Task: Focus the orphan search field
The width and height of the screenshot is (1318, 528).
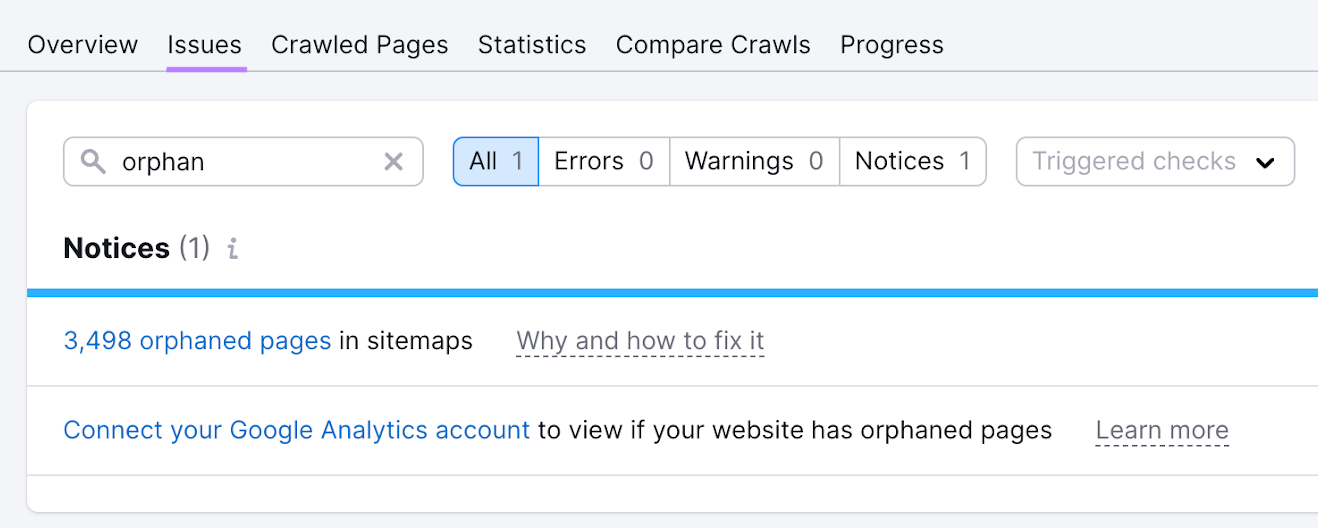Action: (245, 162)
